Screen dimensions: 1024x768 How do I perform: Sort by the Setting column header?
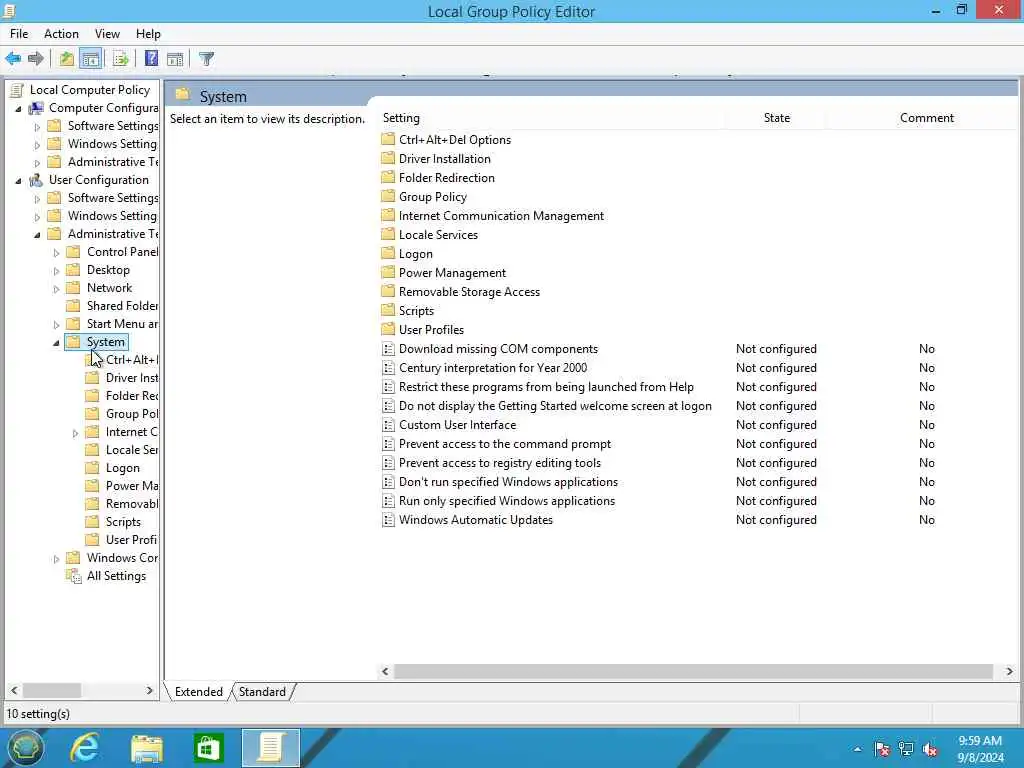552,118
